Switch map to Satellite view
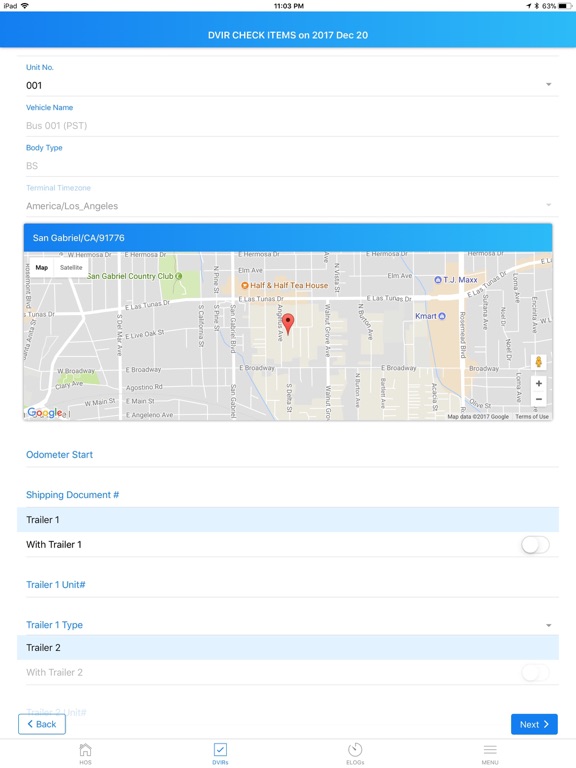 coord(71,267)
